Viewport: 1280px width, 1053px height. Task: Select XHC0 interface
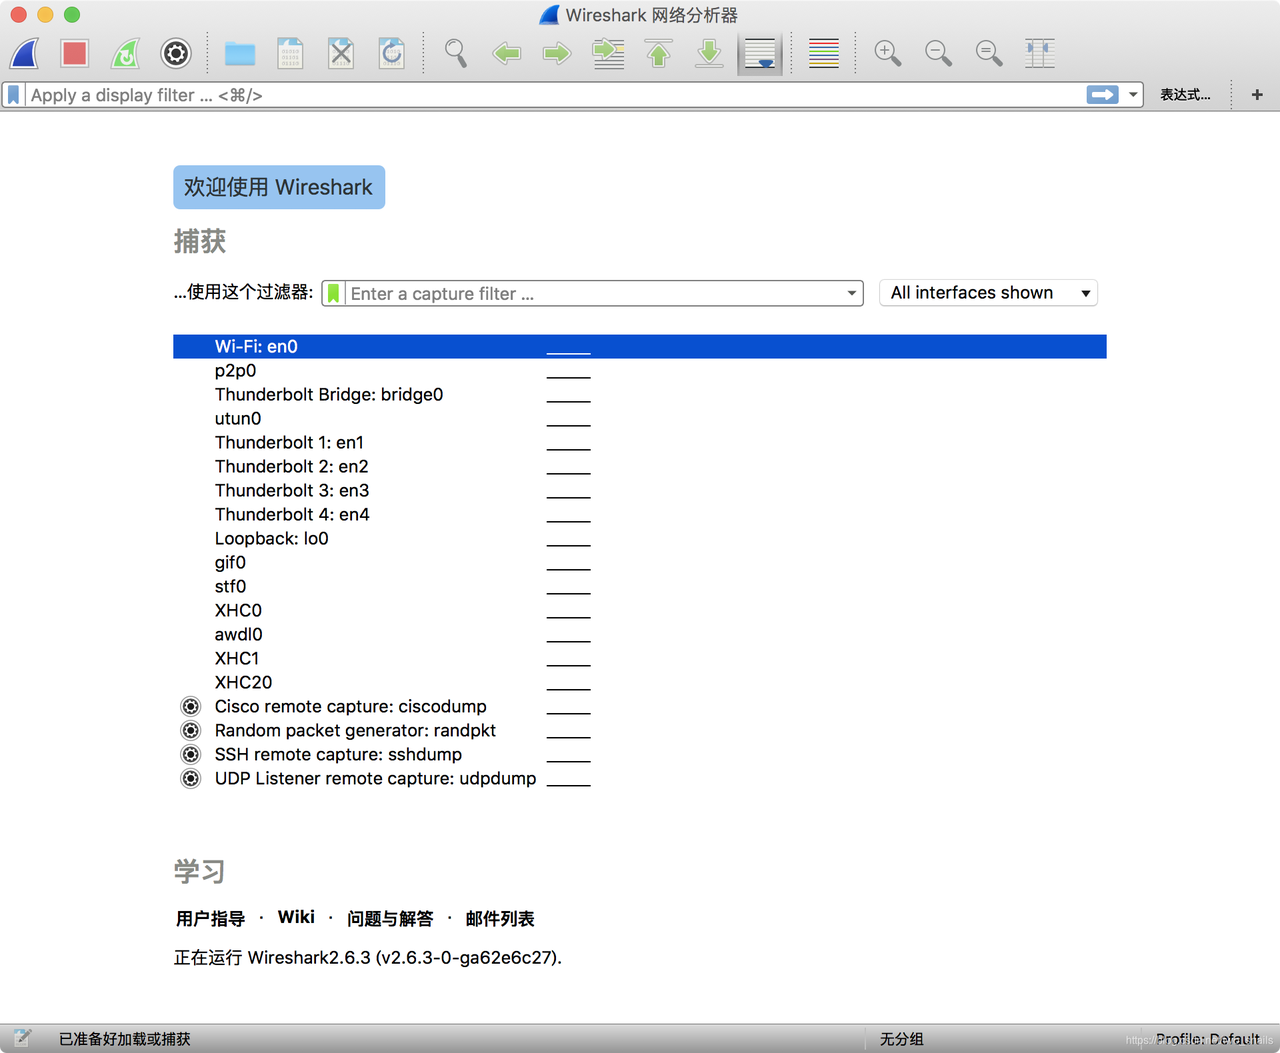click(639, 610)
